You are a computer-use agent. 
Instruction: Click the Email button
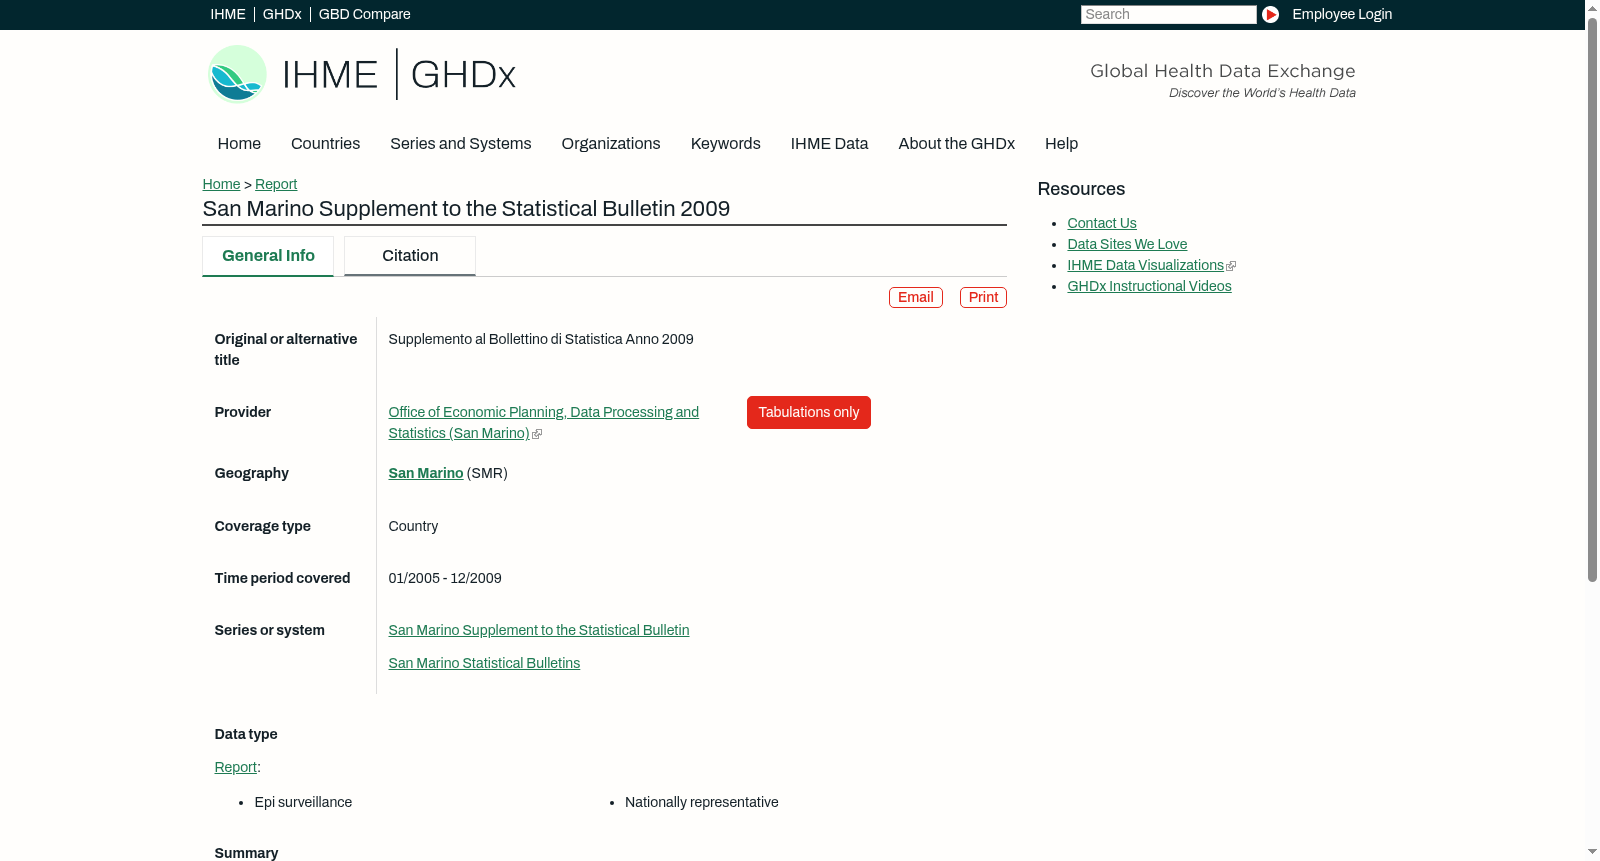click(916, 297)
